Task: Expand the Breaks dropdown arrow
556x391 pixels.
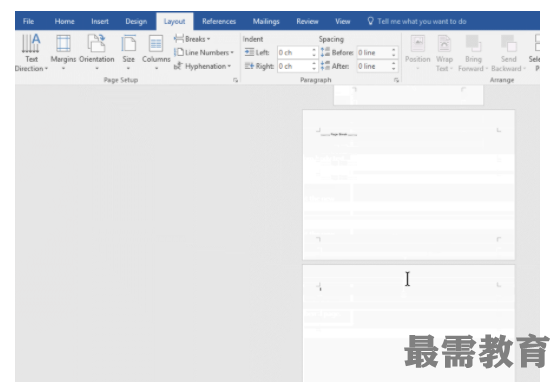Action: pos(208,39)
